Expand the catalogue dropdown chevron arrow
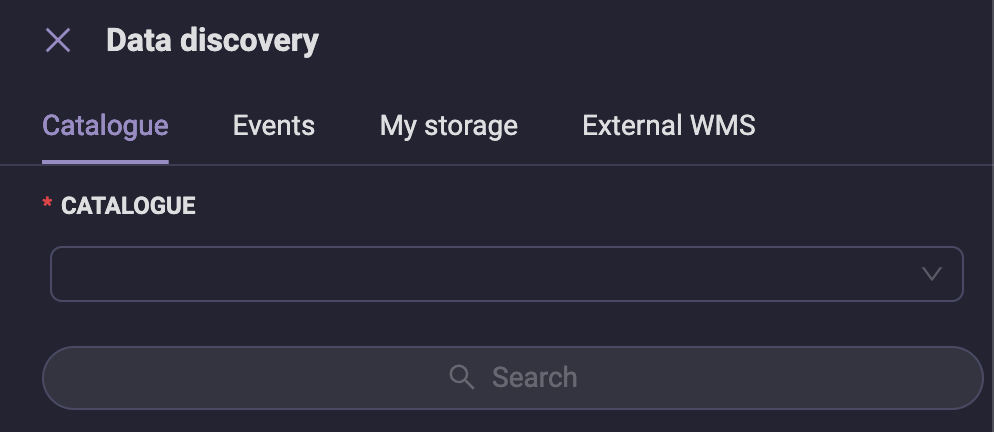Screen dimensions: 994x432 pyautogui.click(x=931, y=274)
